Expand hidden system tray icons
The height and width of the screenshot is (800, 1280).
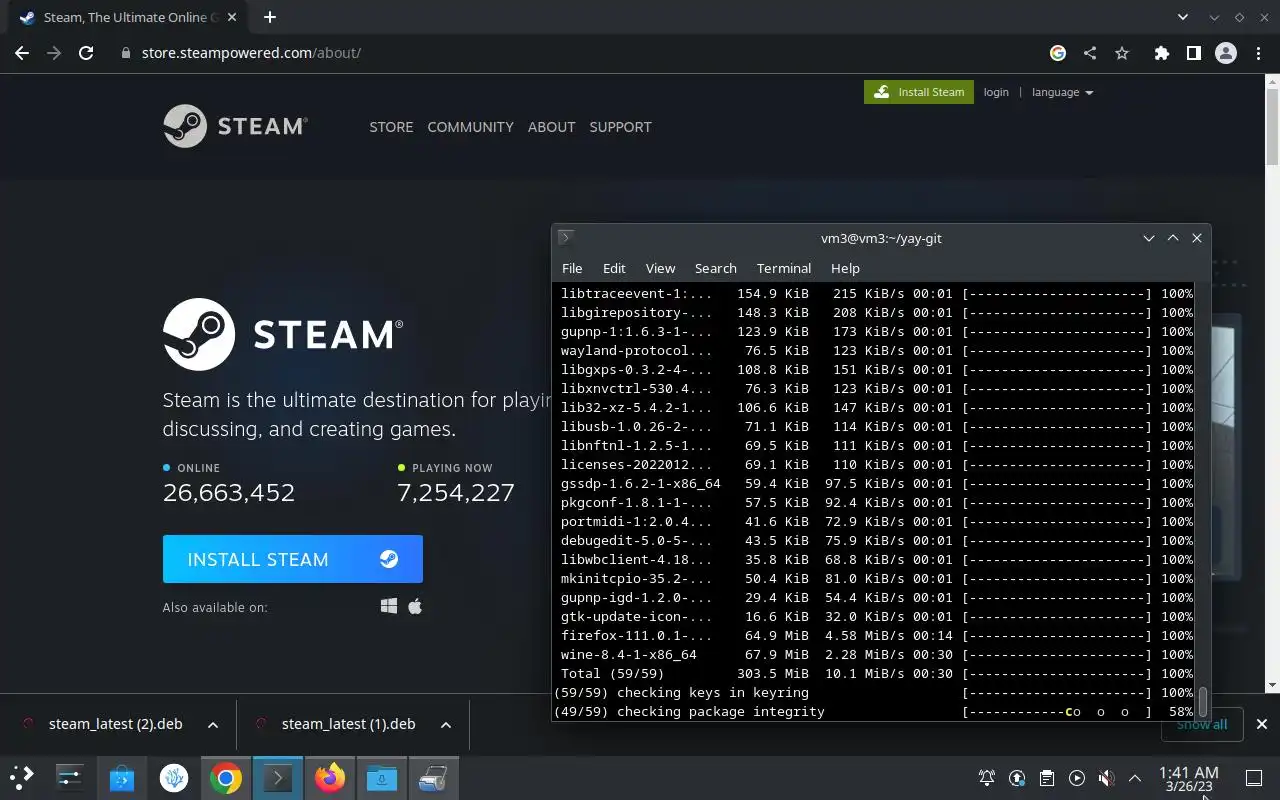click(x=1135, y=778)
